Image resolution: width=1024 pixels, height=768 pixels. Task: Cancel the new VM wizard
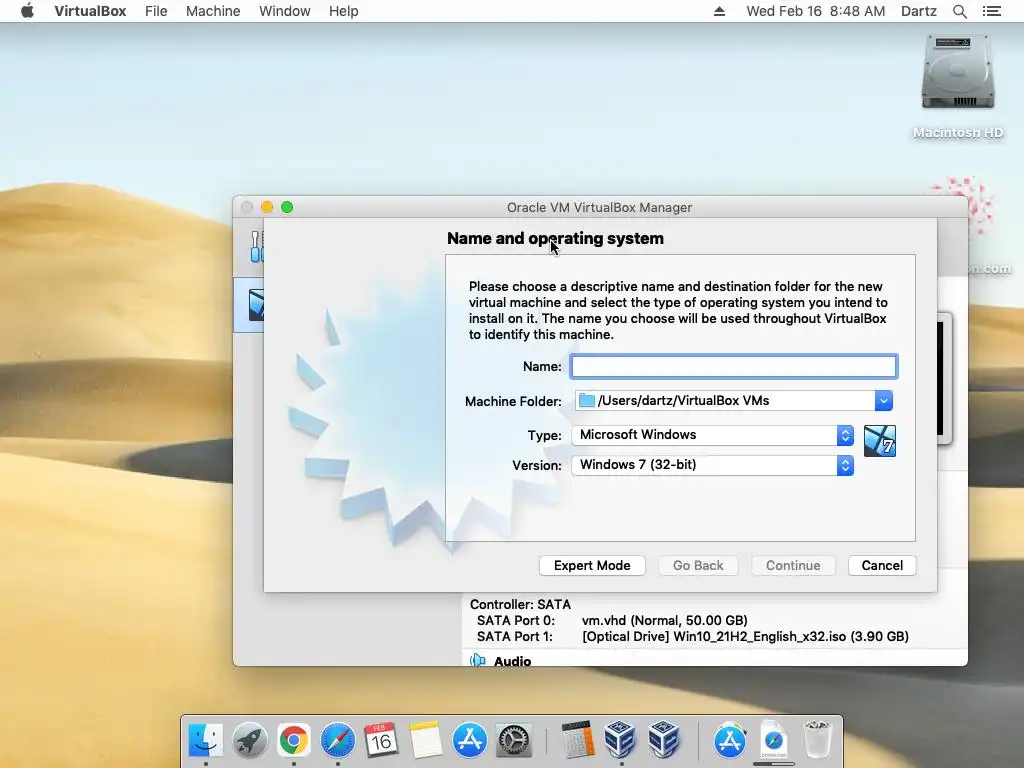pos(882,566)
